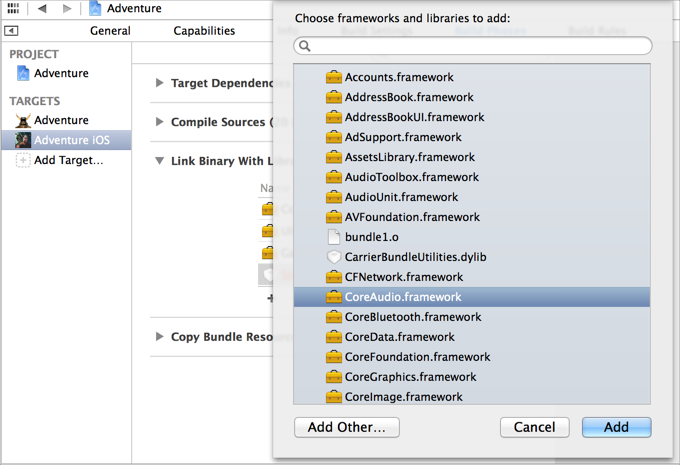Select CoreData.framework by its name
The width and height of the screenshot is (680, 465).
coord(399,337)
